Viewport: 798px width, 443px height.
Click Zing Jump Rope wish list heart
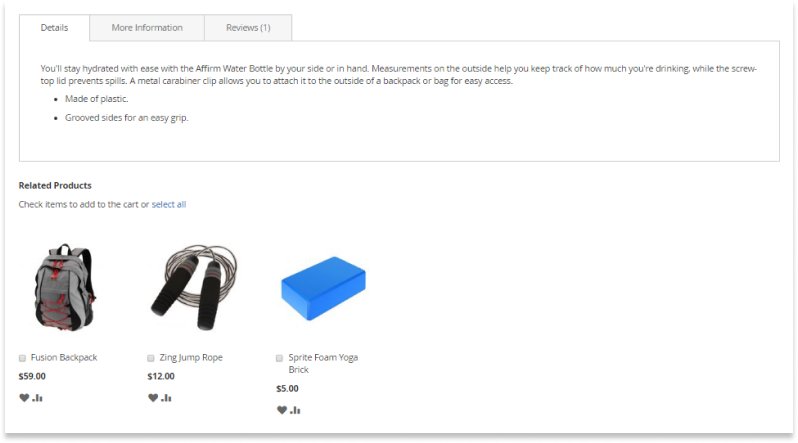(153, 398)
